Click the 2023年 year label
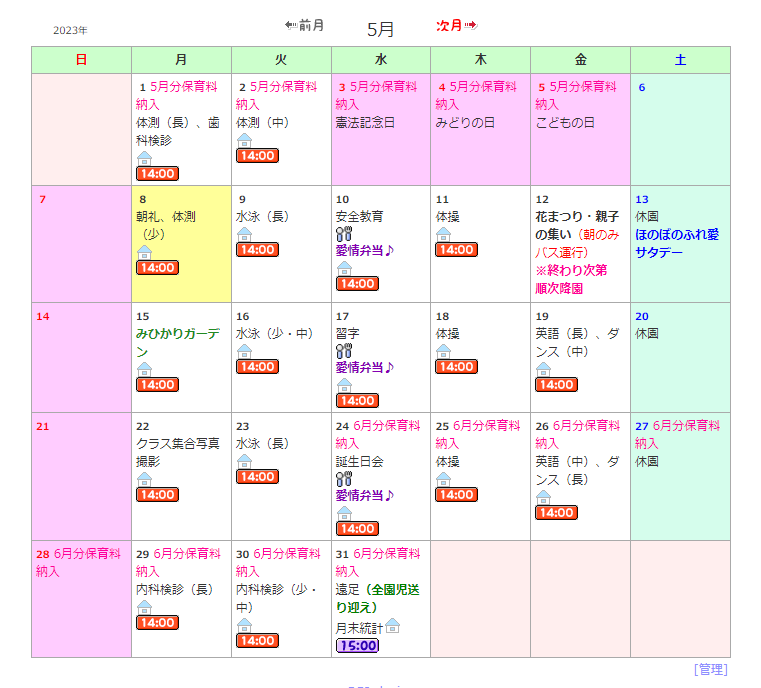761x688 pixels. (x=70, y=31)
